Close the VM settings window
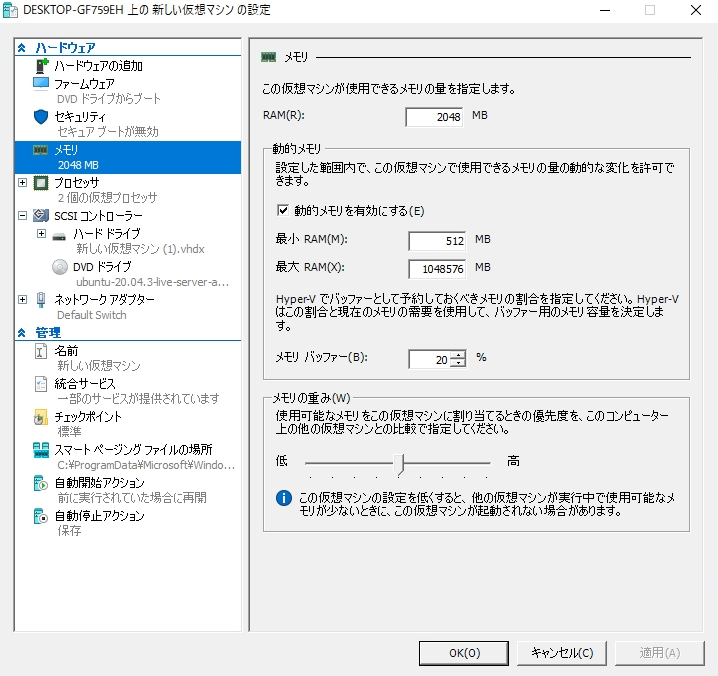The image size is (718, 676). tap(696, 10)
